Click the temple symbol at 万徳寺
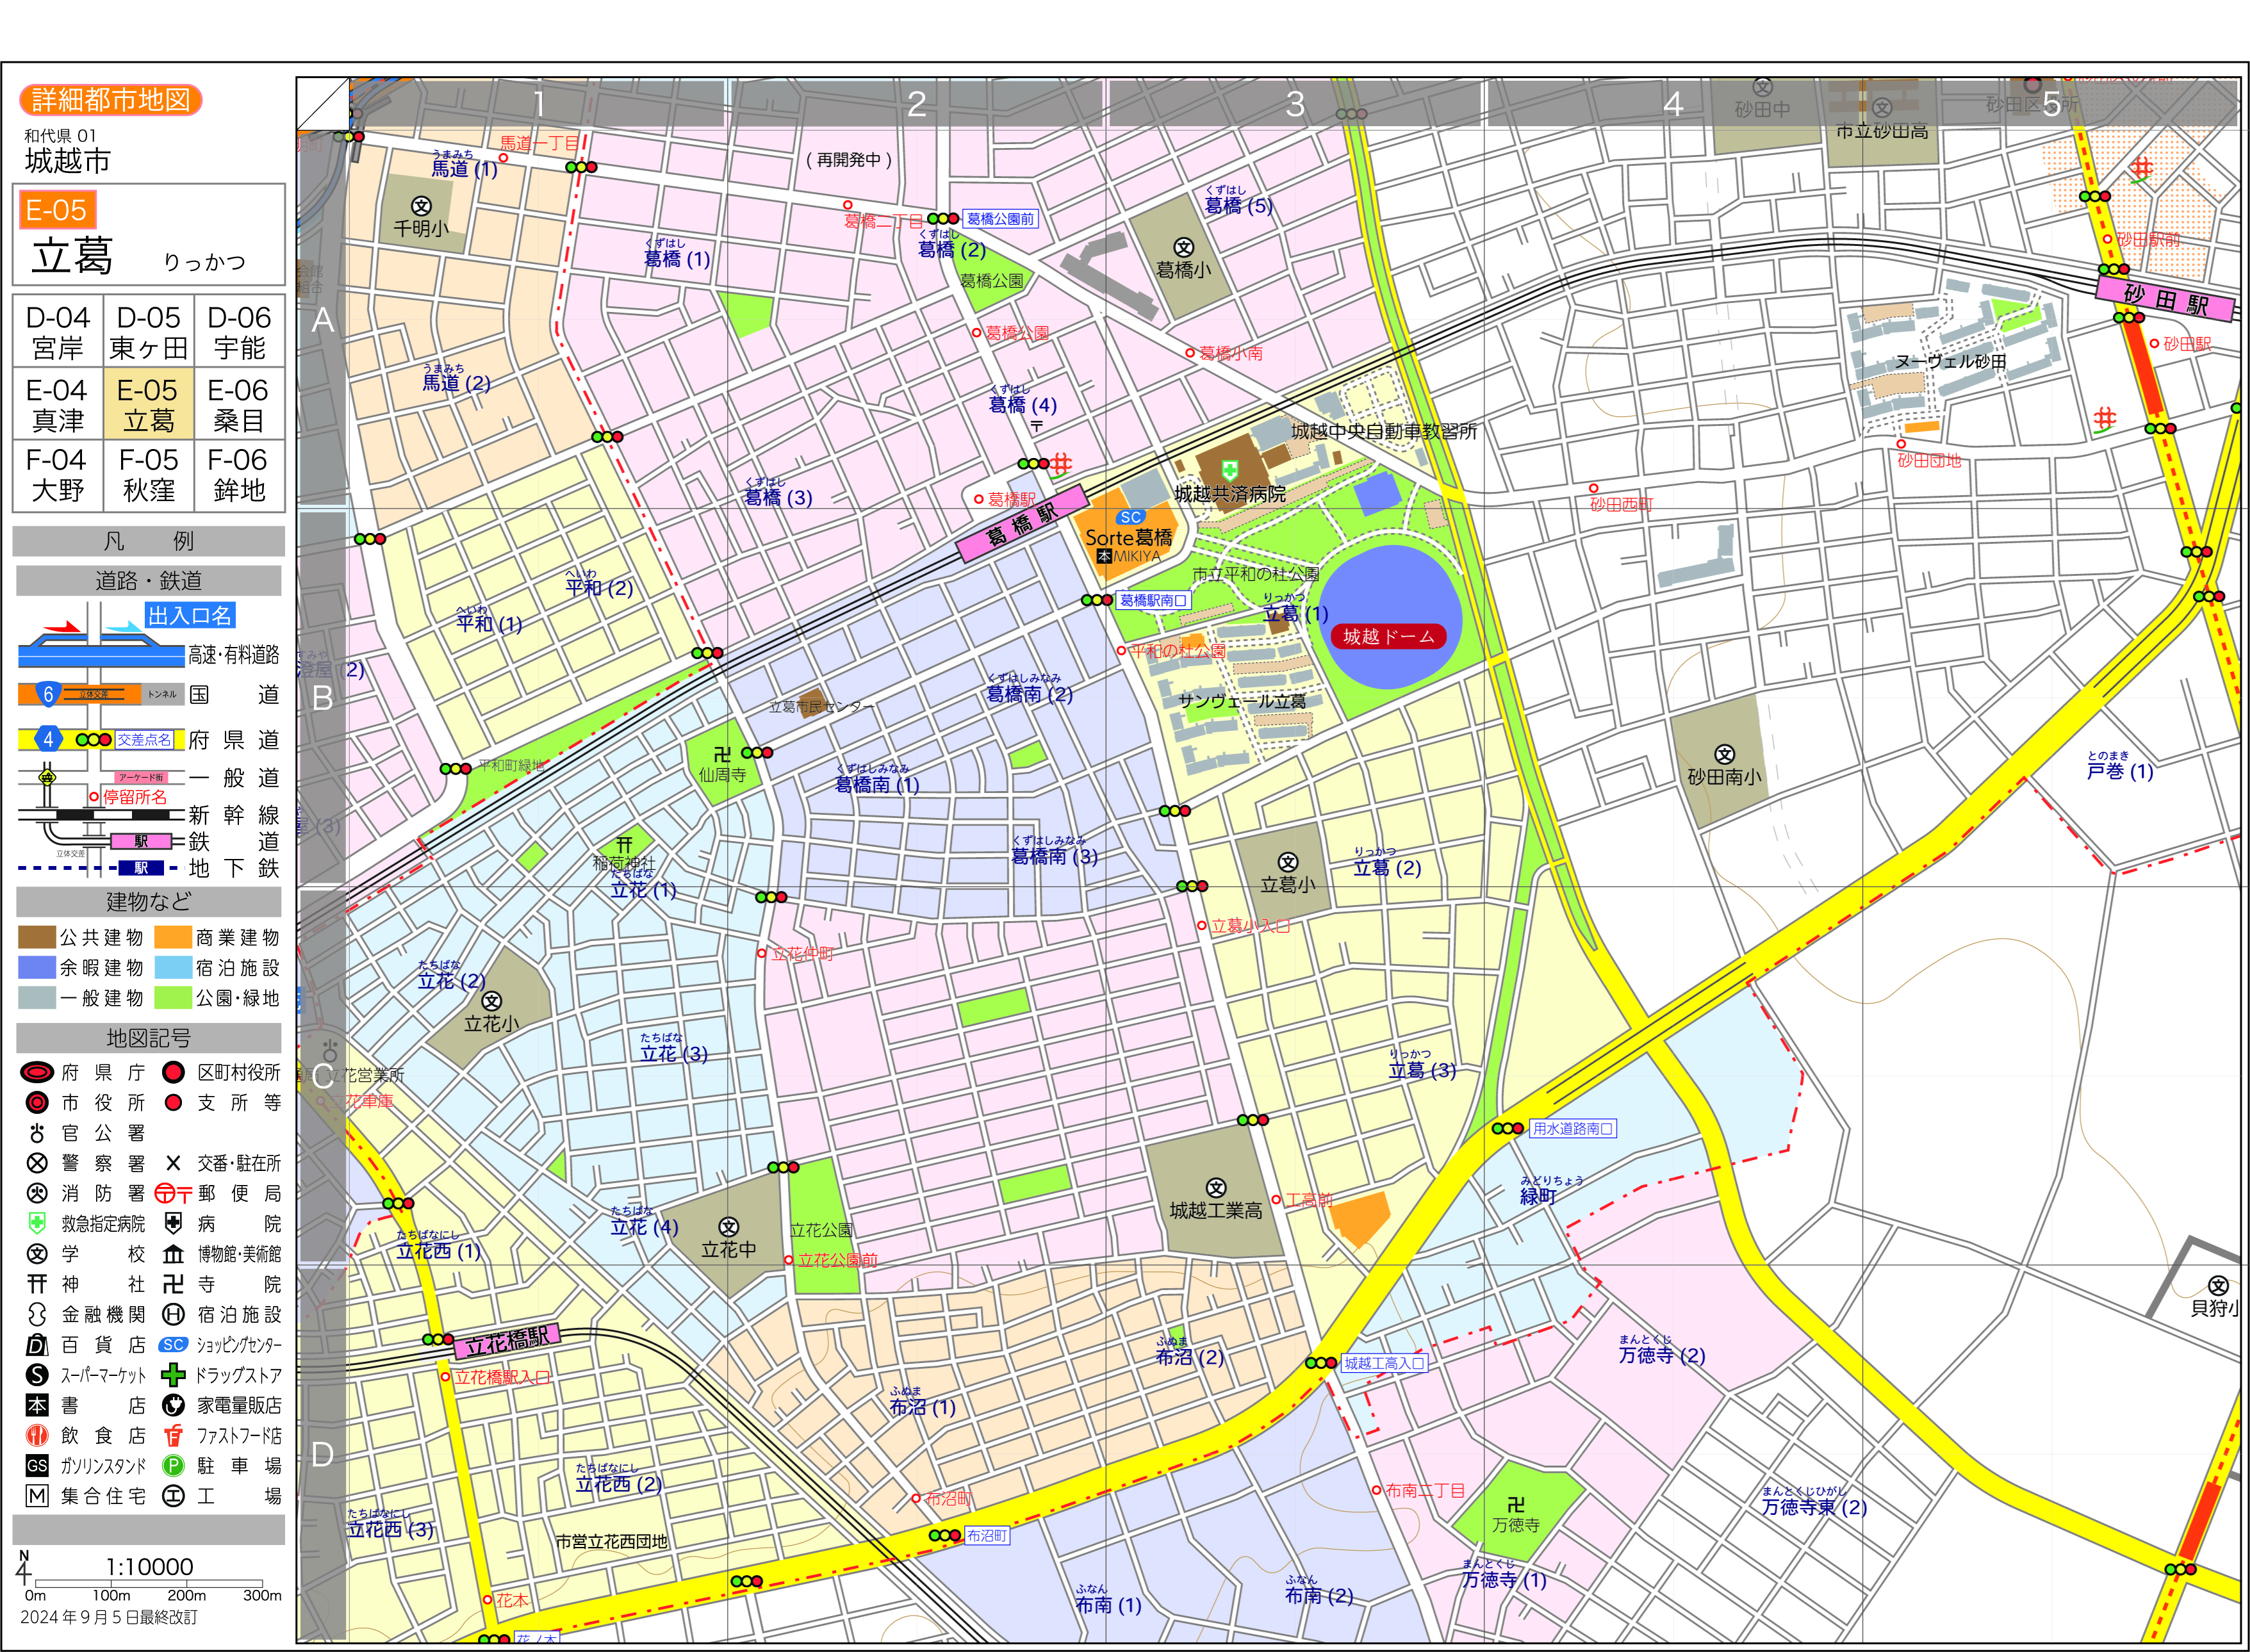Screen dimensions: 2250x1652 pyautogui.click(x=1516, y=1504)
